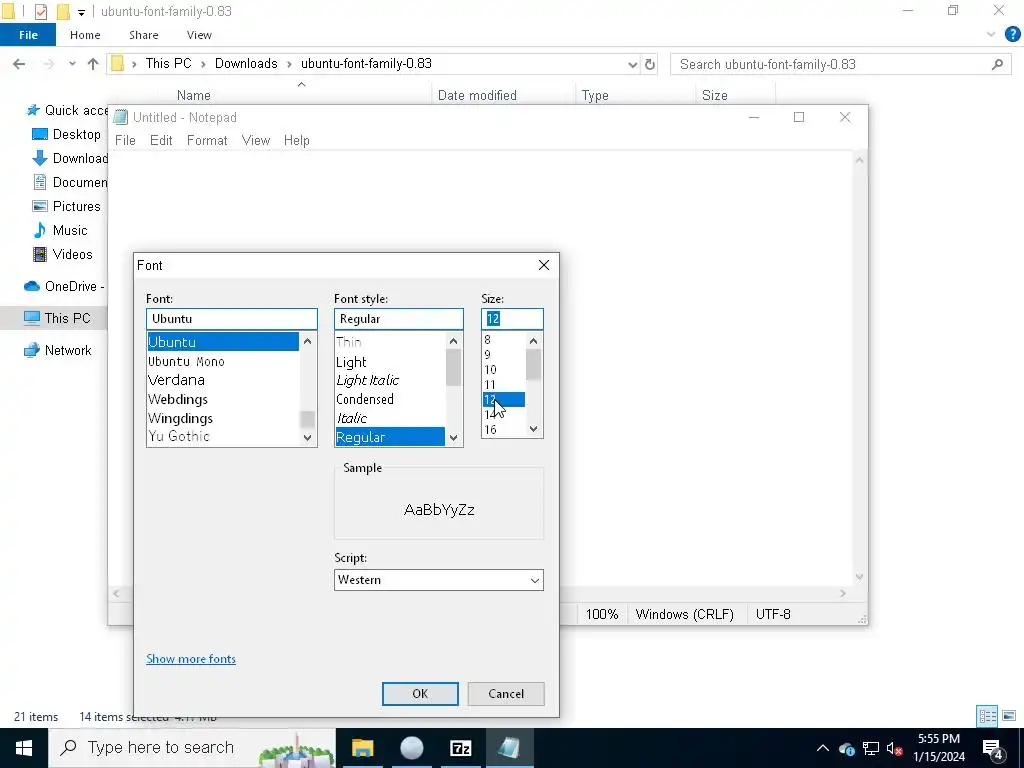Switch to the Share ribbon tab
Screen dimensions: 1024x768
pyautogui.click(x=144, y=35)
